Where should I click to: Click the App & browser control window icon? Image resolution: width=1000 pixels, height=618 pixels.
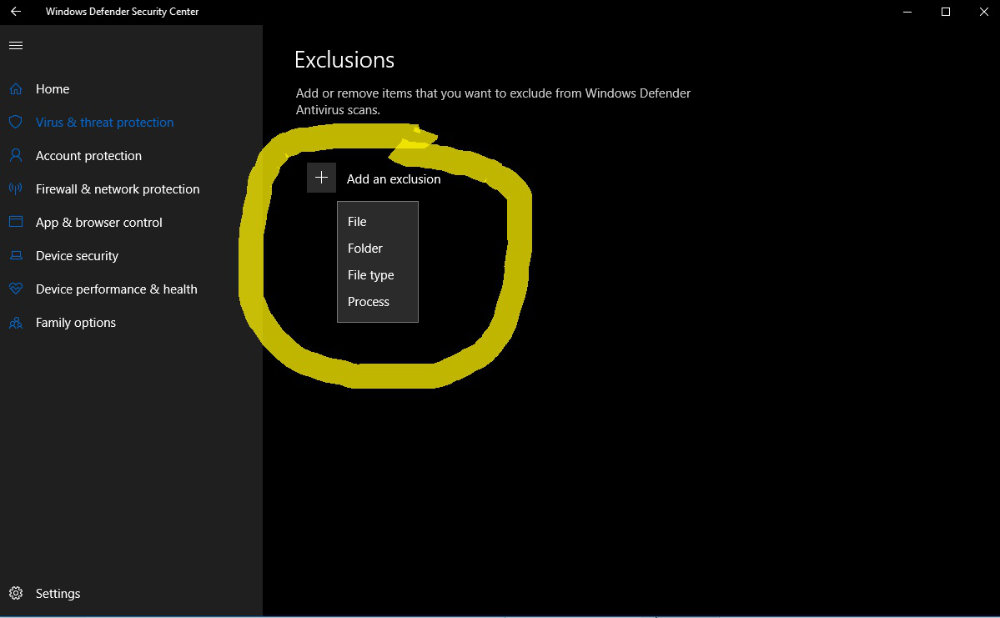16,222
